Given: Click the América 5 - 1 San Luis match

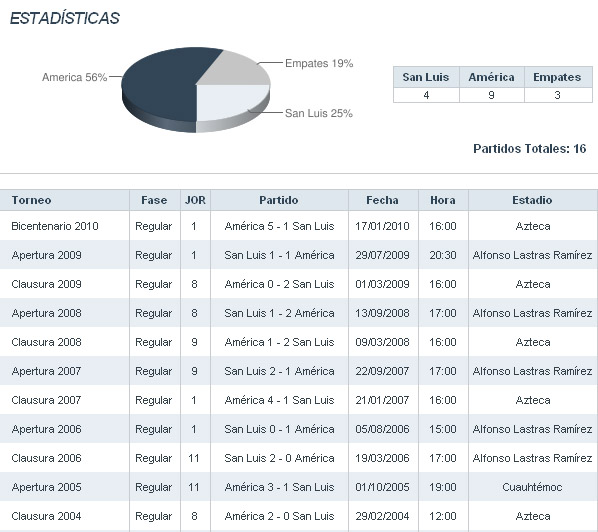Looking at the screenshot, I should point(279,226).
